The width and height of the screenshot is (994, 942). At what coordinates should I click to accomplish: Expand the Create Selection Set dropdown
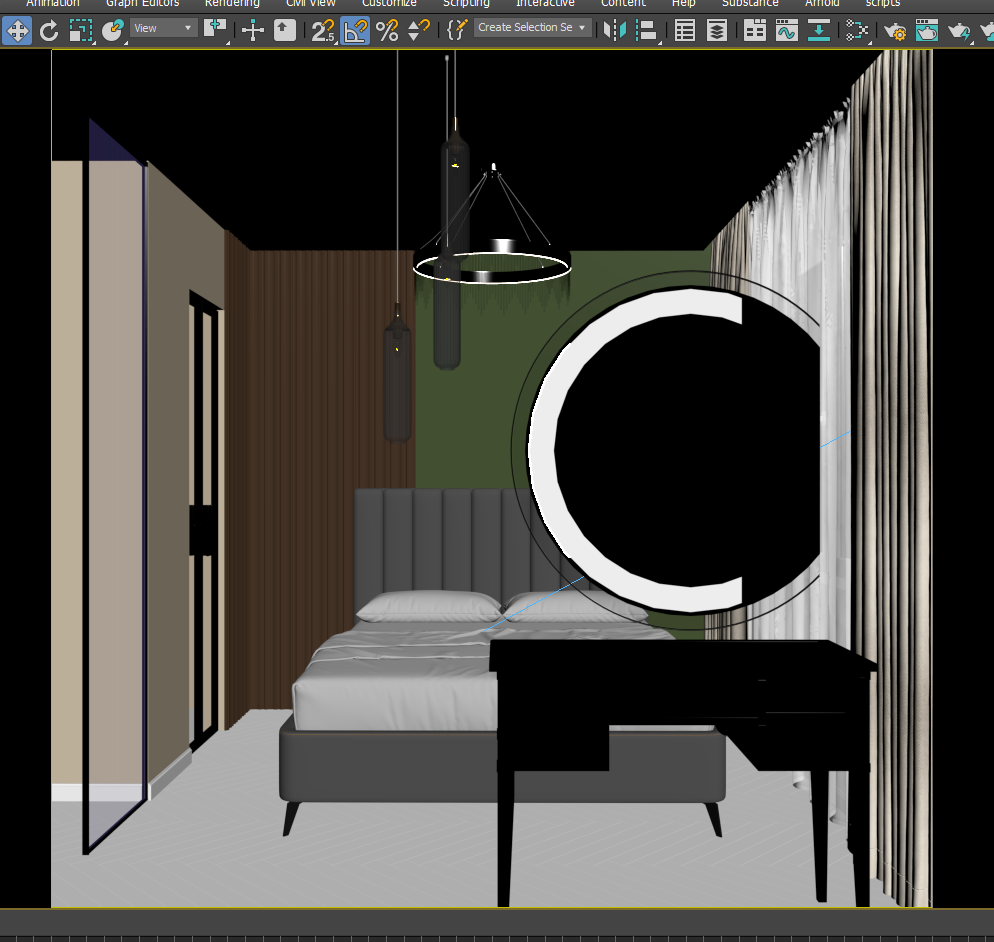pyautogui.click(x=532, y=27)
